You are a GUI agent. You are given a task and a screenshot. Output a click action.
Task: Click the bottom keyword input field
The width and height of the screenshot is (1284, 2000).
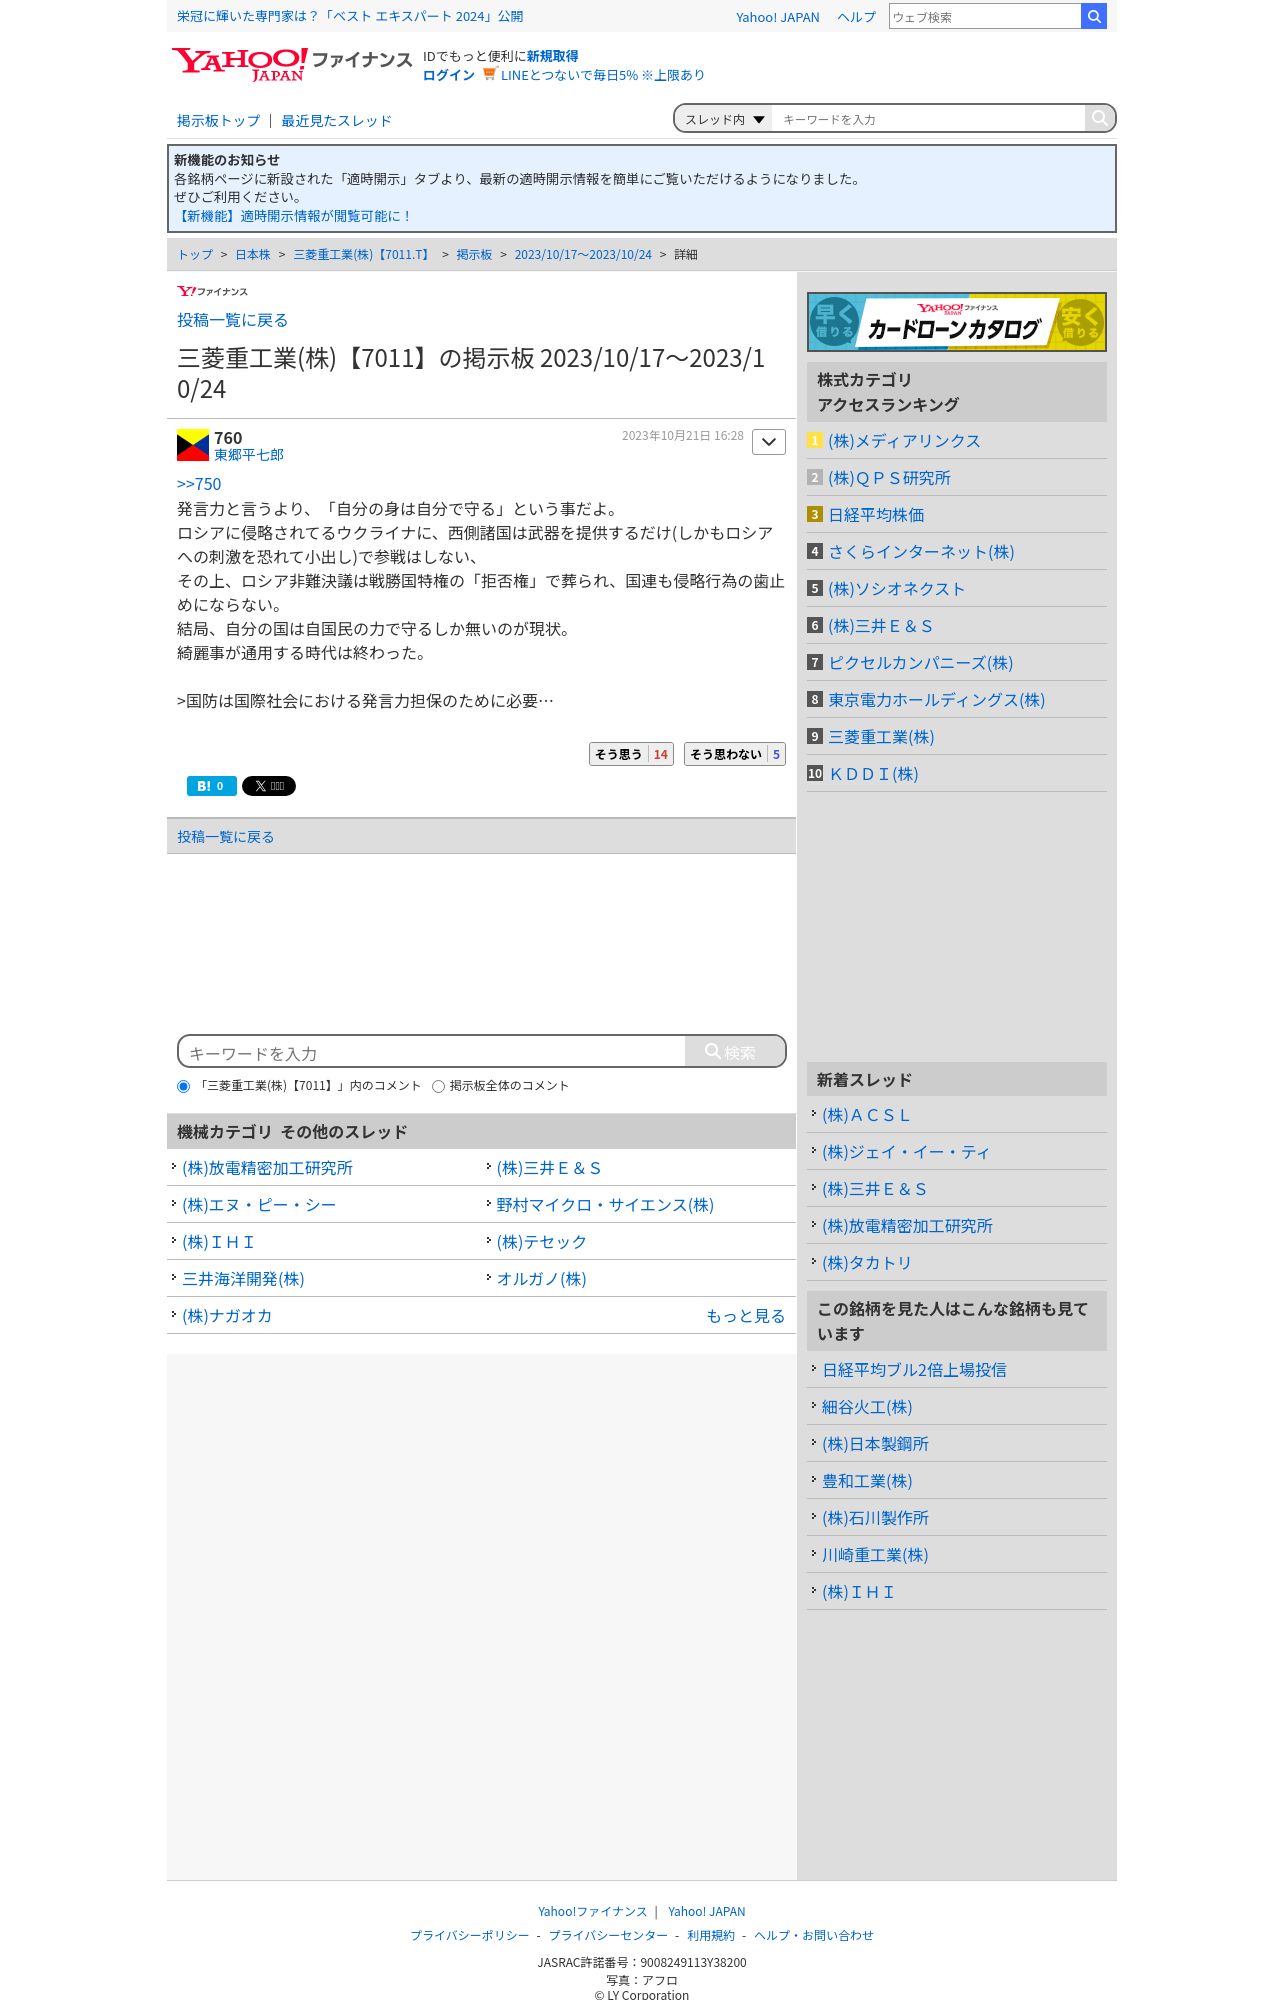pos(432,1052)
